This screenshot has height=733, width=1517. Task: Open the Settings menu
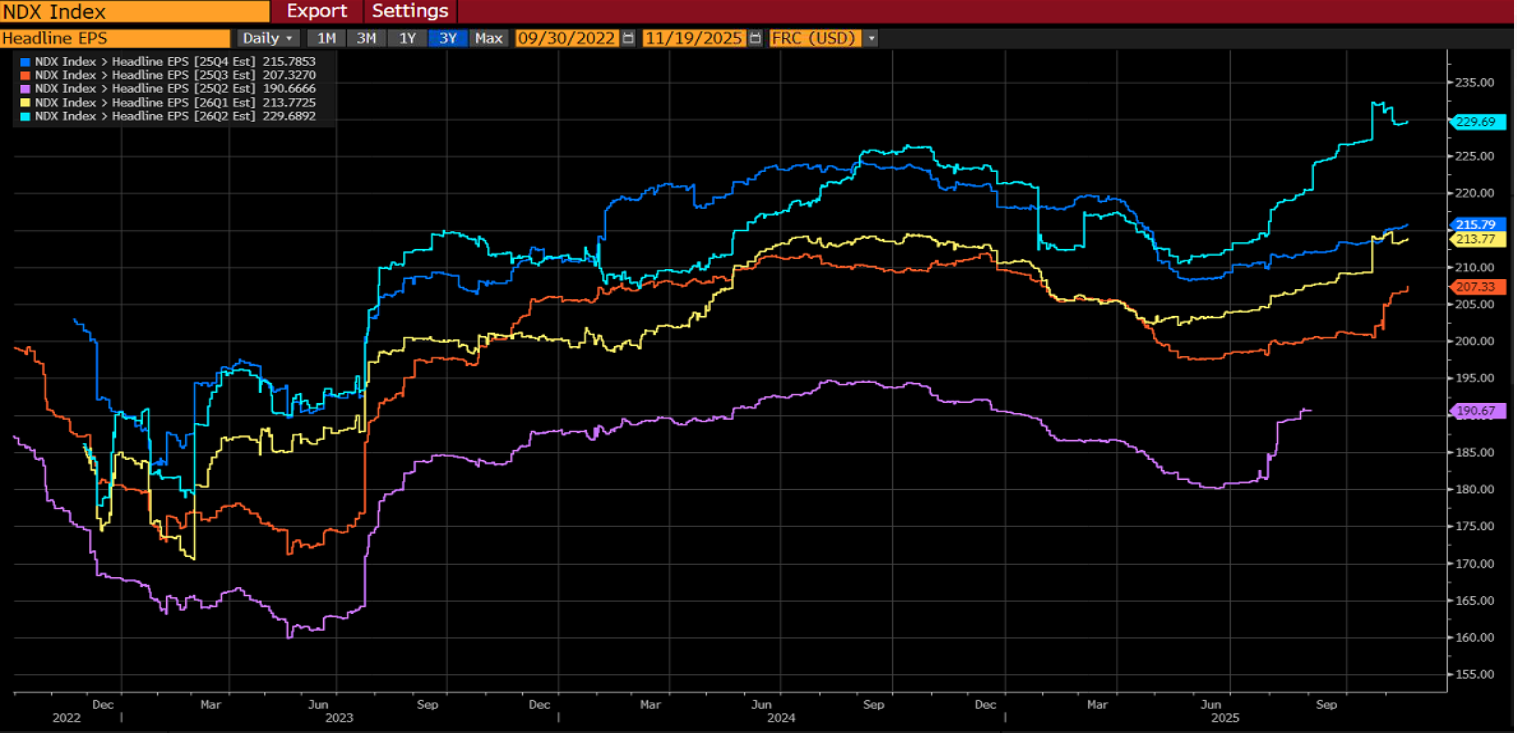click(x=410, y=11)
